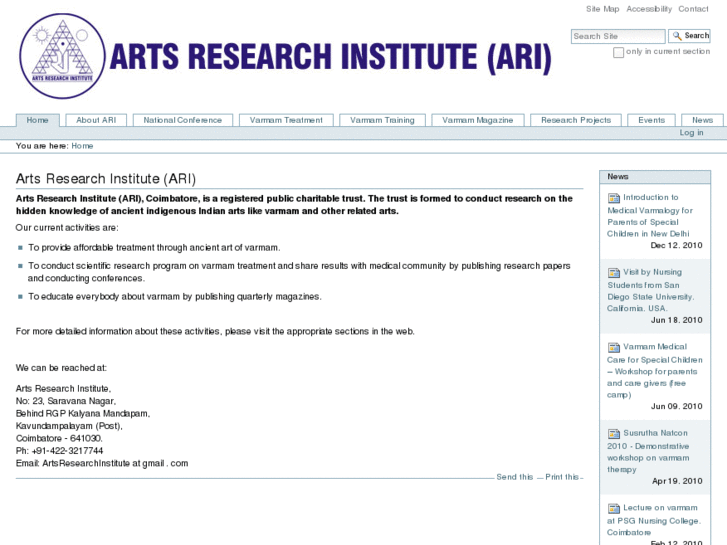
Task: Open Susrutha Natcon 2010 news item
Action: 648,451
